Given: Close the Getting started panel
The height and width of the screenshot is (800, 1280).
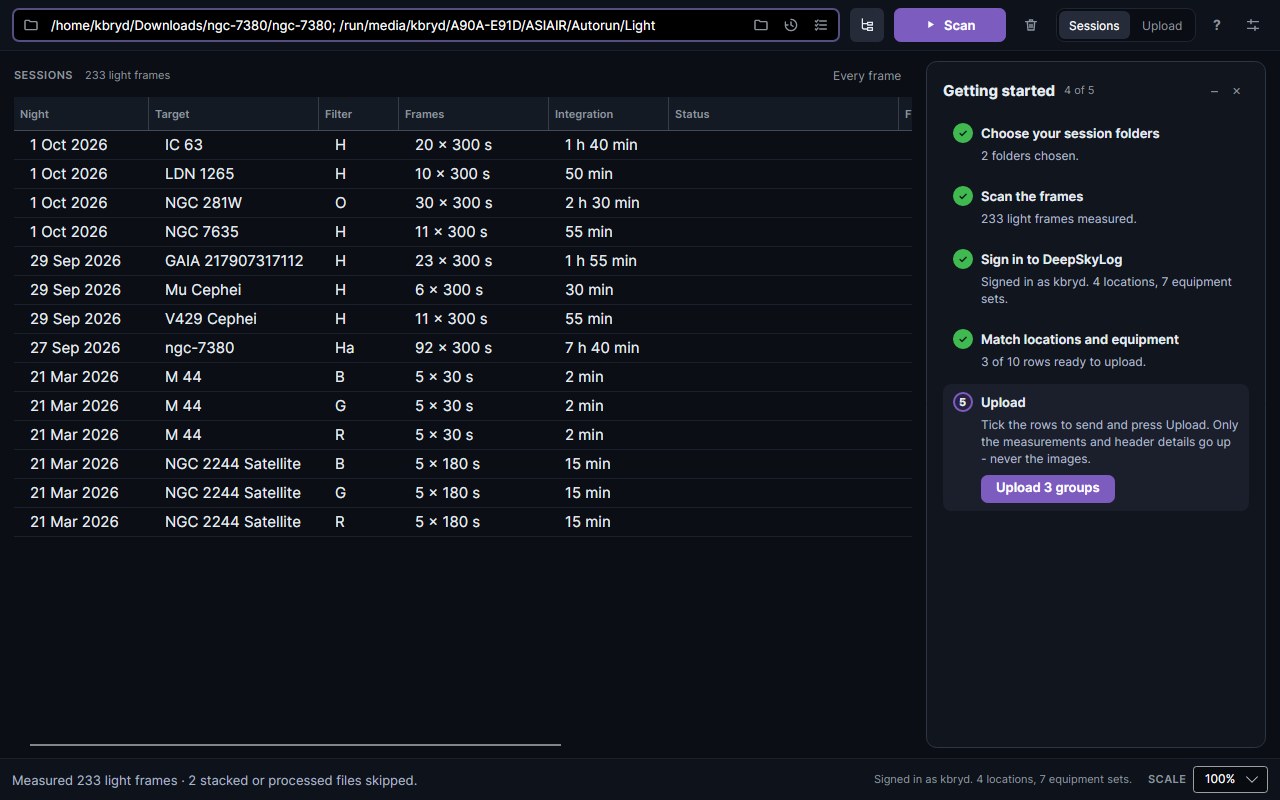Looking at the screenshot, I should pyautogui.click(x=1236, y=91).
